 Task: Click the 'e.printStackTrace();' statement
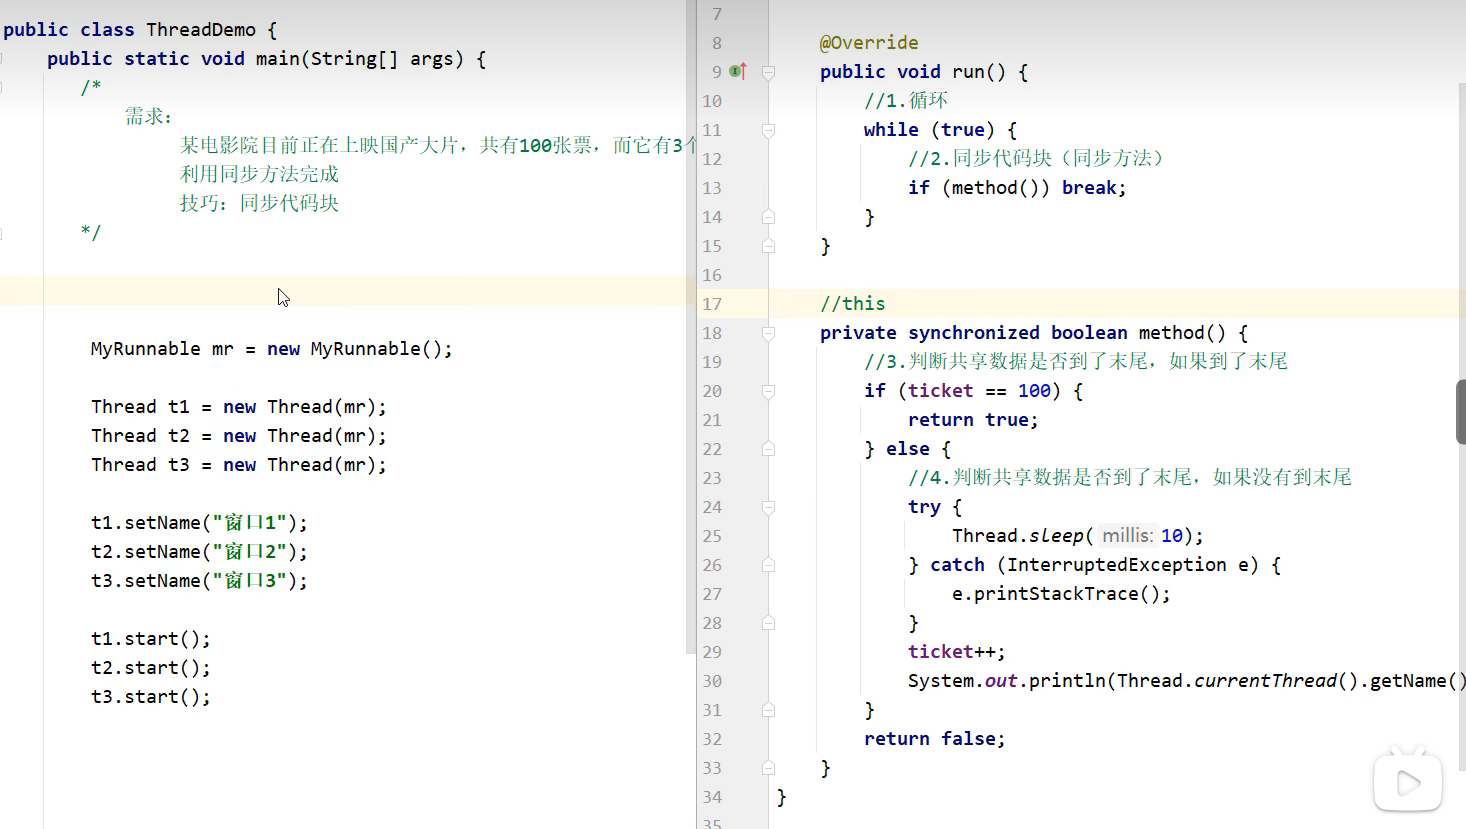1061,594
